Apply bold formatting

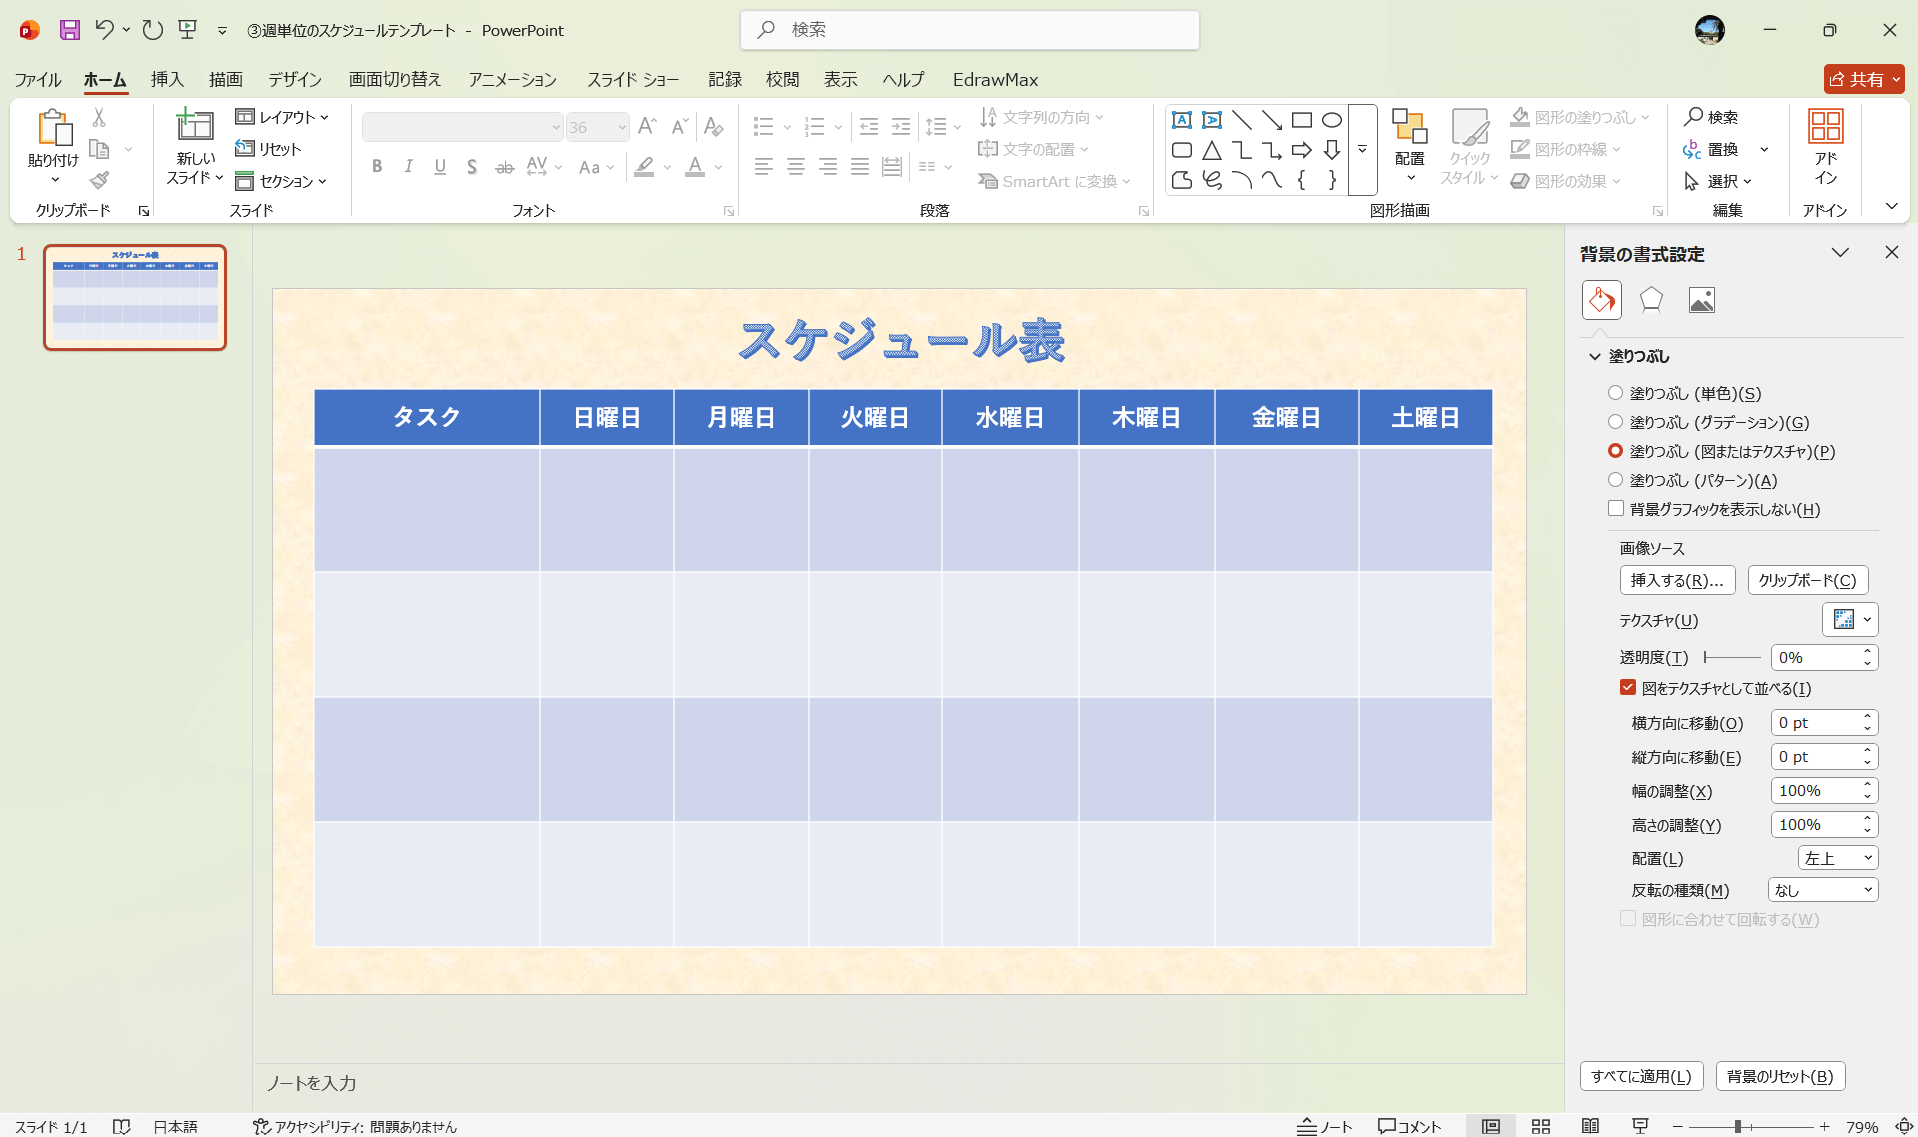pos(377,166)
